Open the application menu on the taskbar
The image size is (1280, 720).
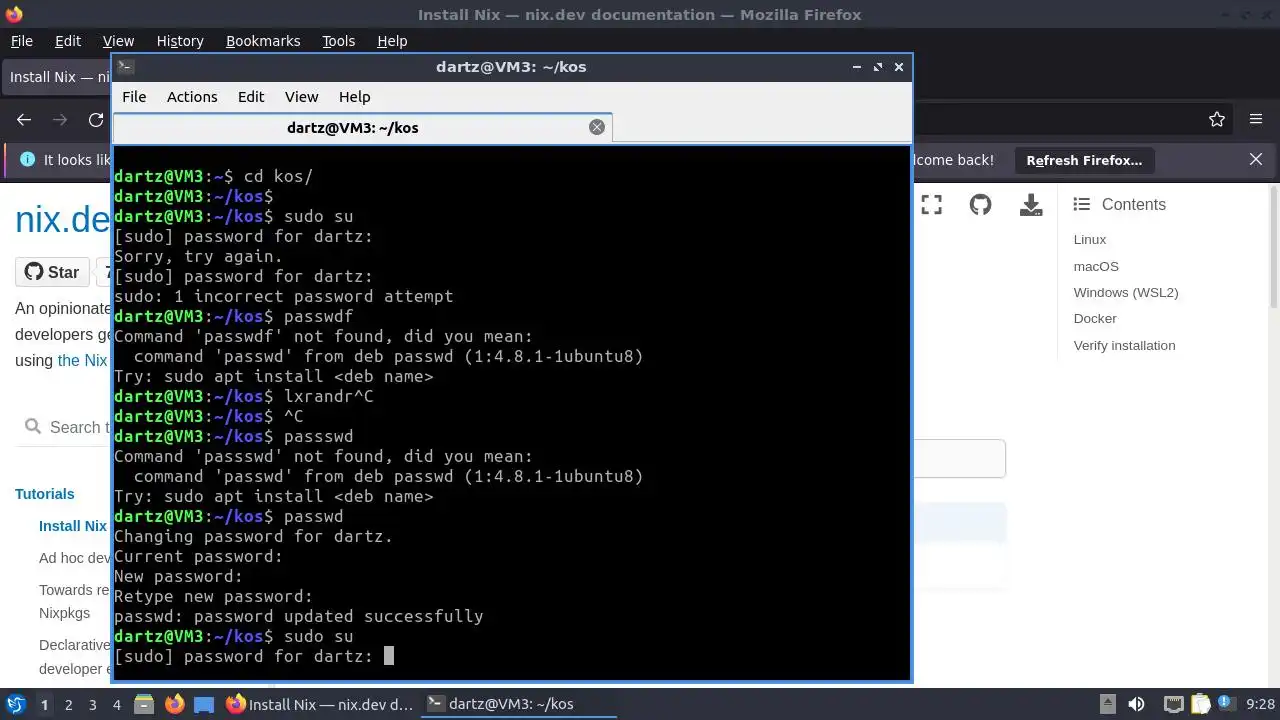pyautogui.click(x=15, y=705)
